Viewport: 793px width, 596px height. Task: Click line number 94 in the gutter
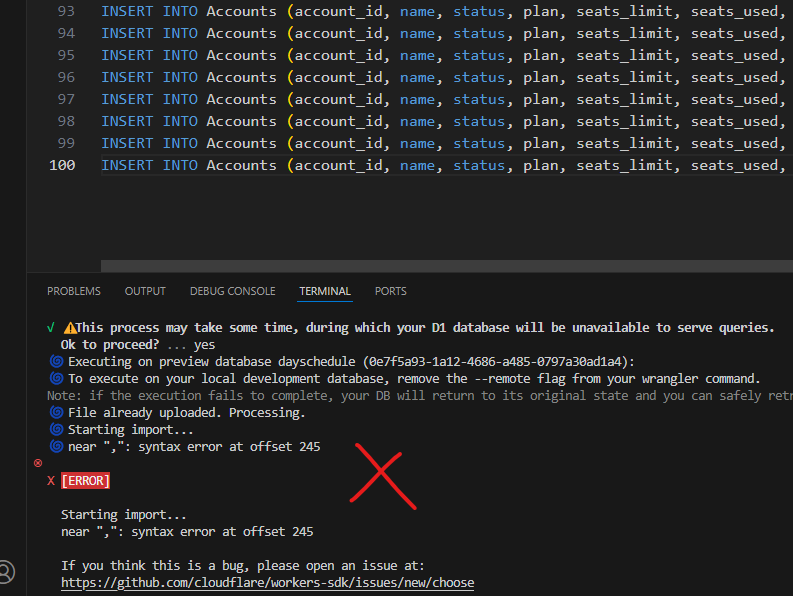66,33
